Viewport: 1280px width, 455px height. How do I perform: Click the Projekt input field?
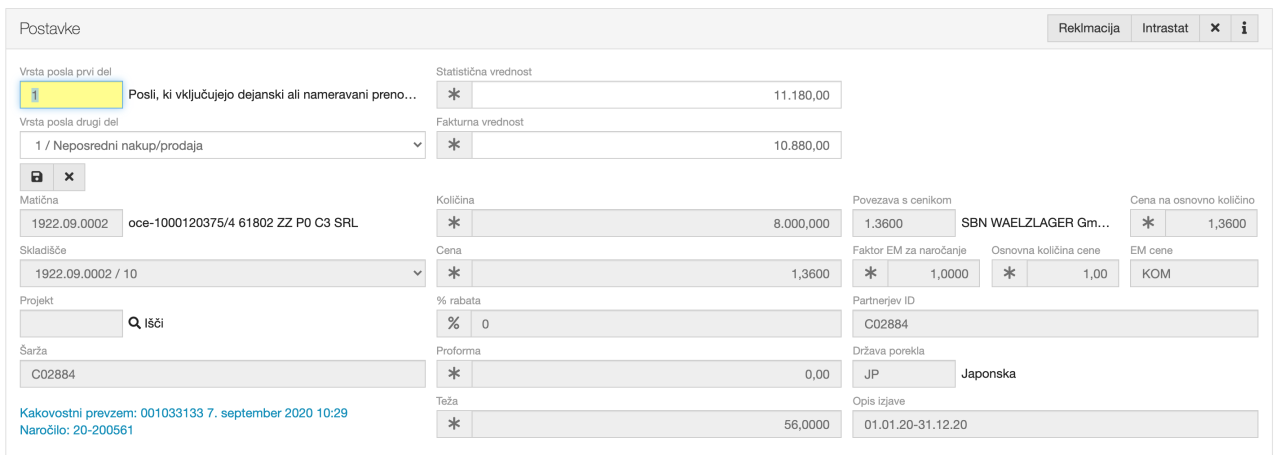71,323
